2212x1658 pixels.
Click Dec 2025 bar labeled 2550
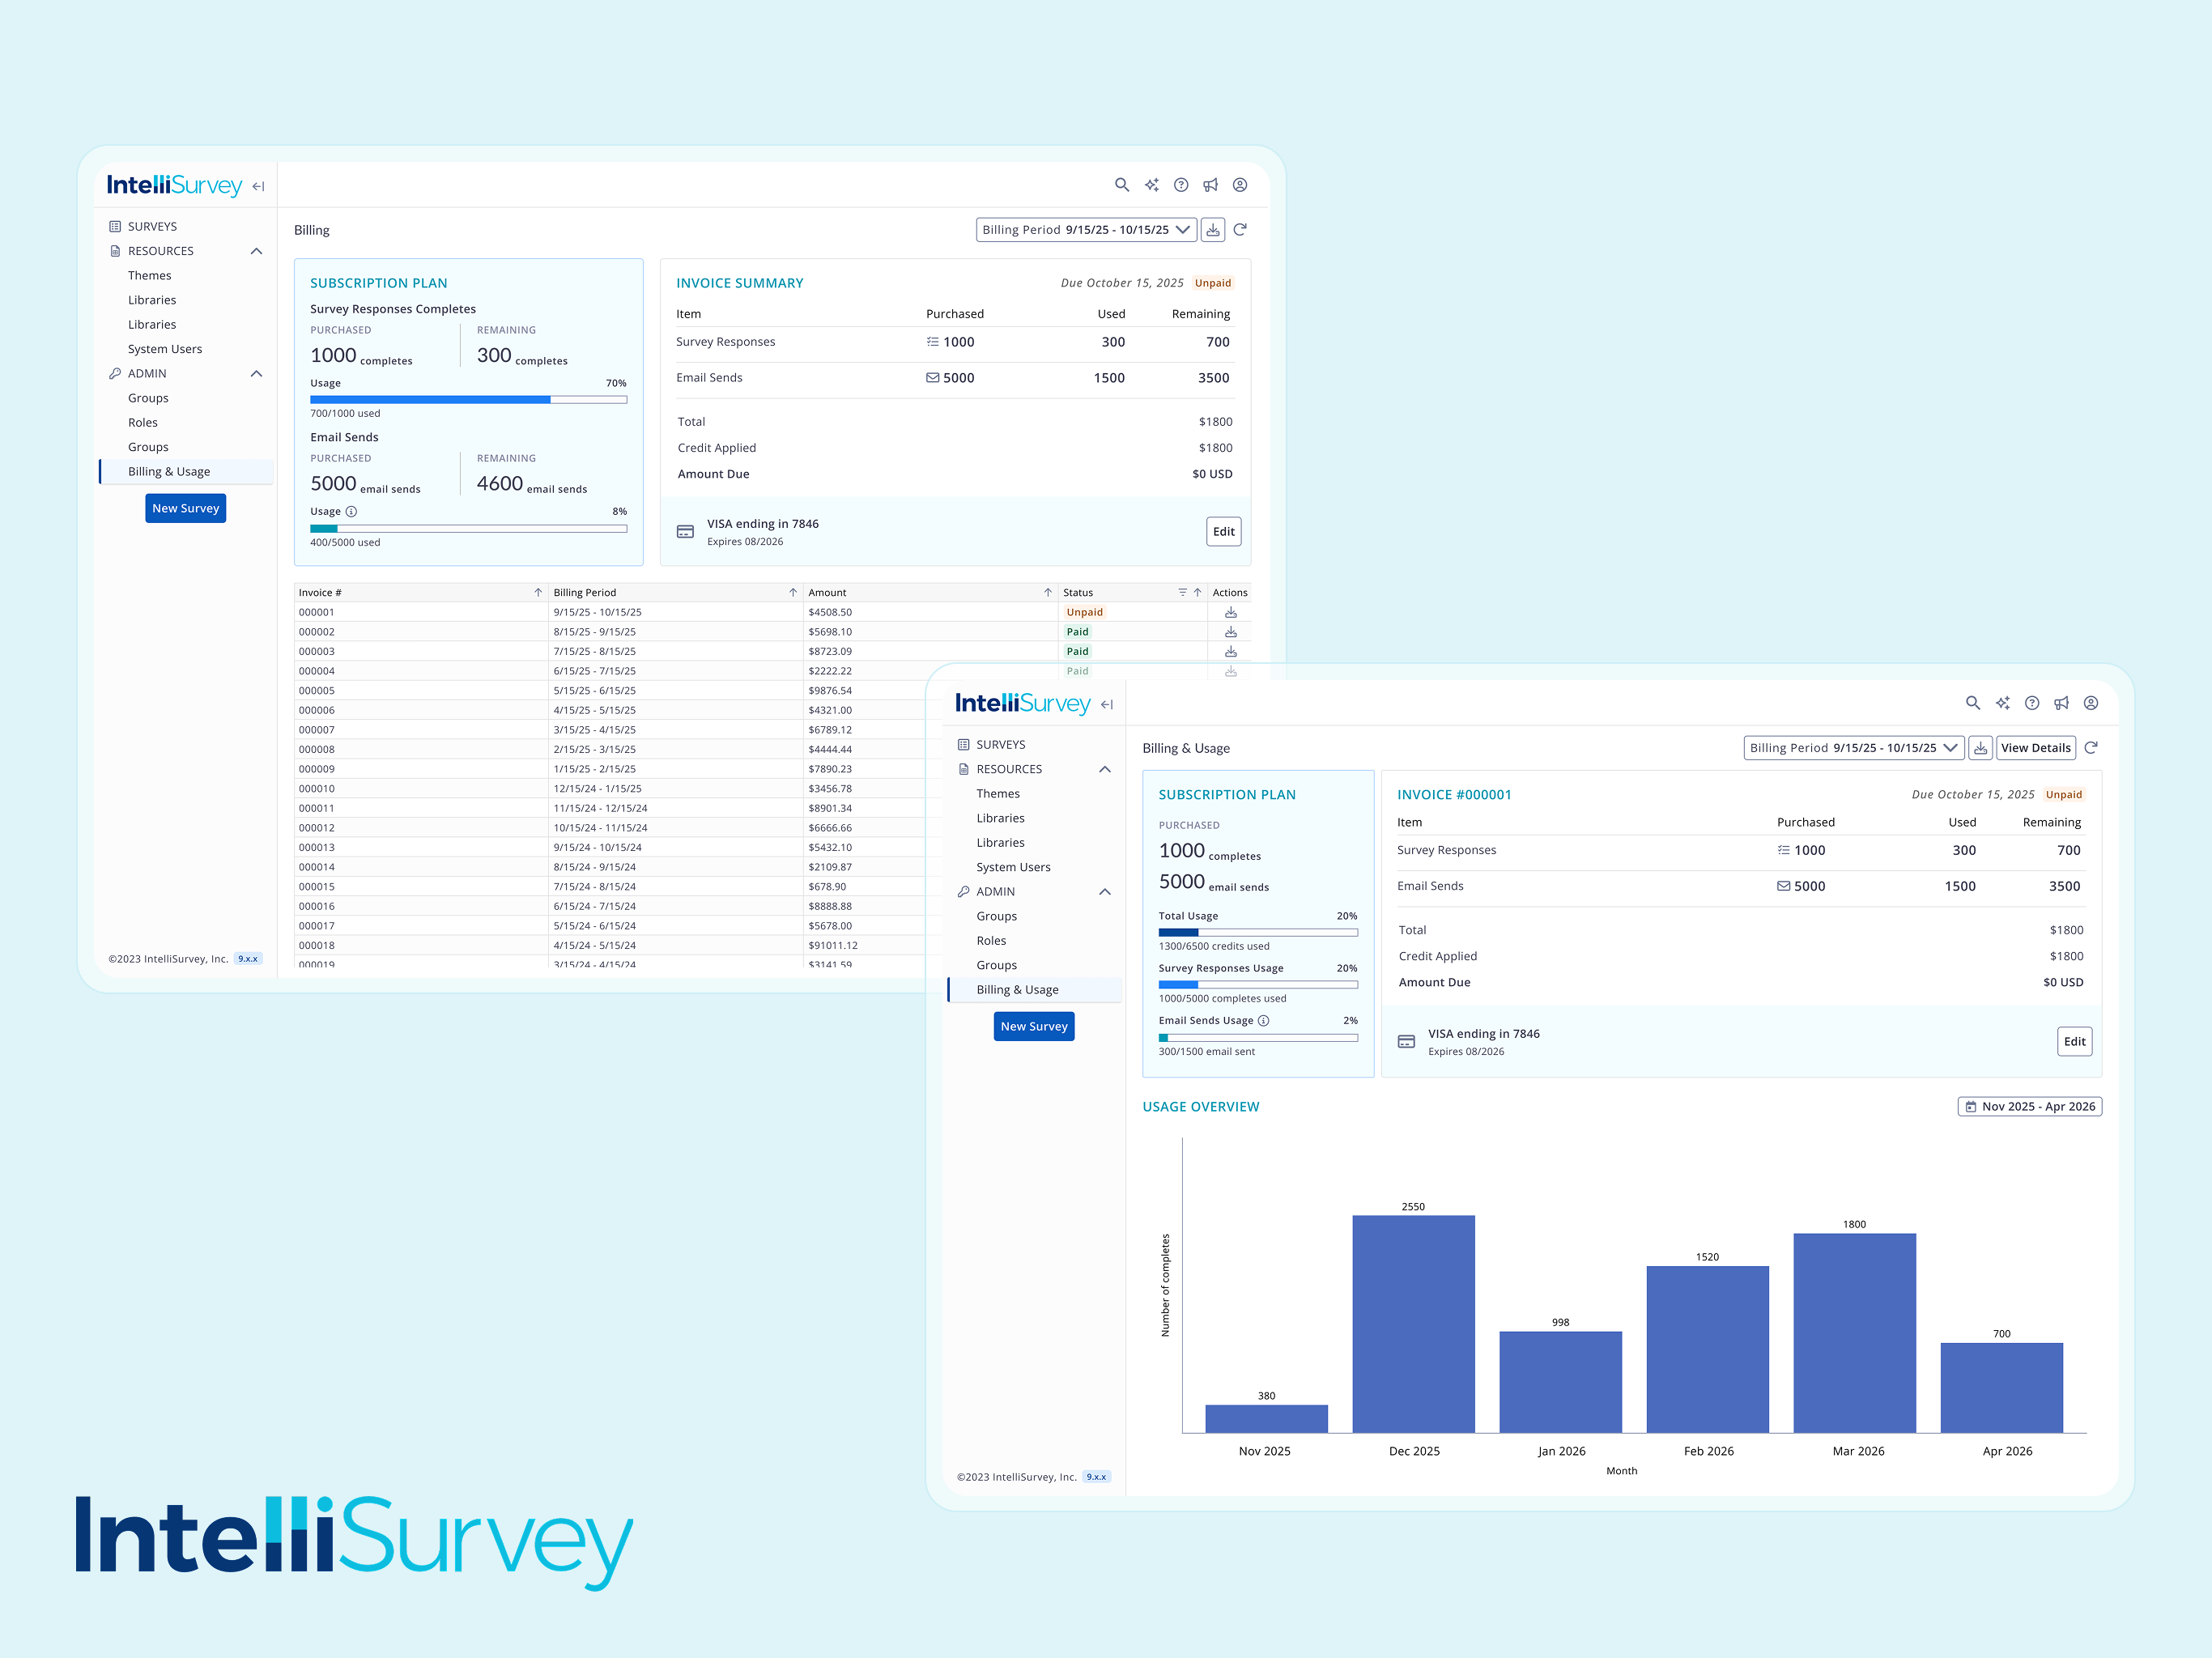(1414, 1324)
